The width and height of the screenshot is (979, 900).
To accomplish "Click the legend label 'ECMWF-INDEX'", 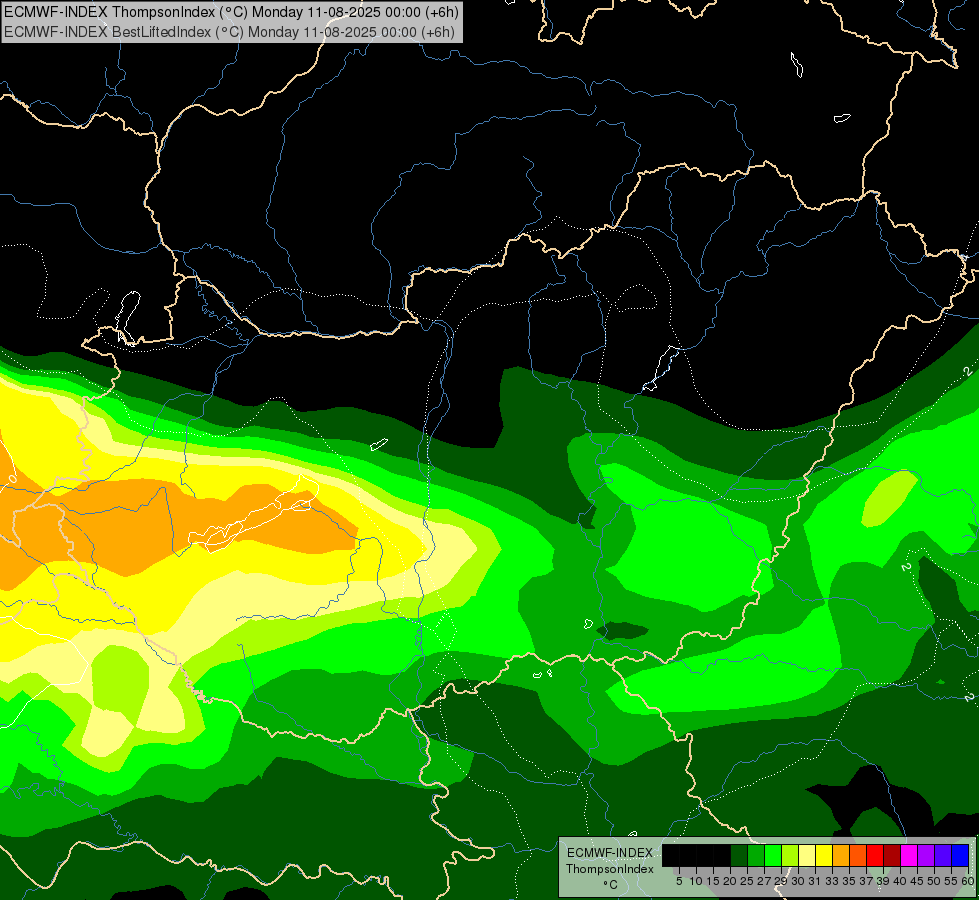I will point(610,853).
